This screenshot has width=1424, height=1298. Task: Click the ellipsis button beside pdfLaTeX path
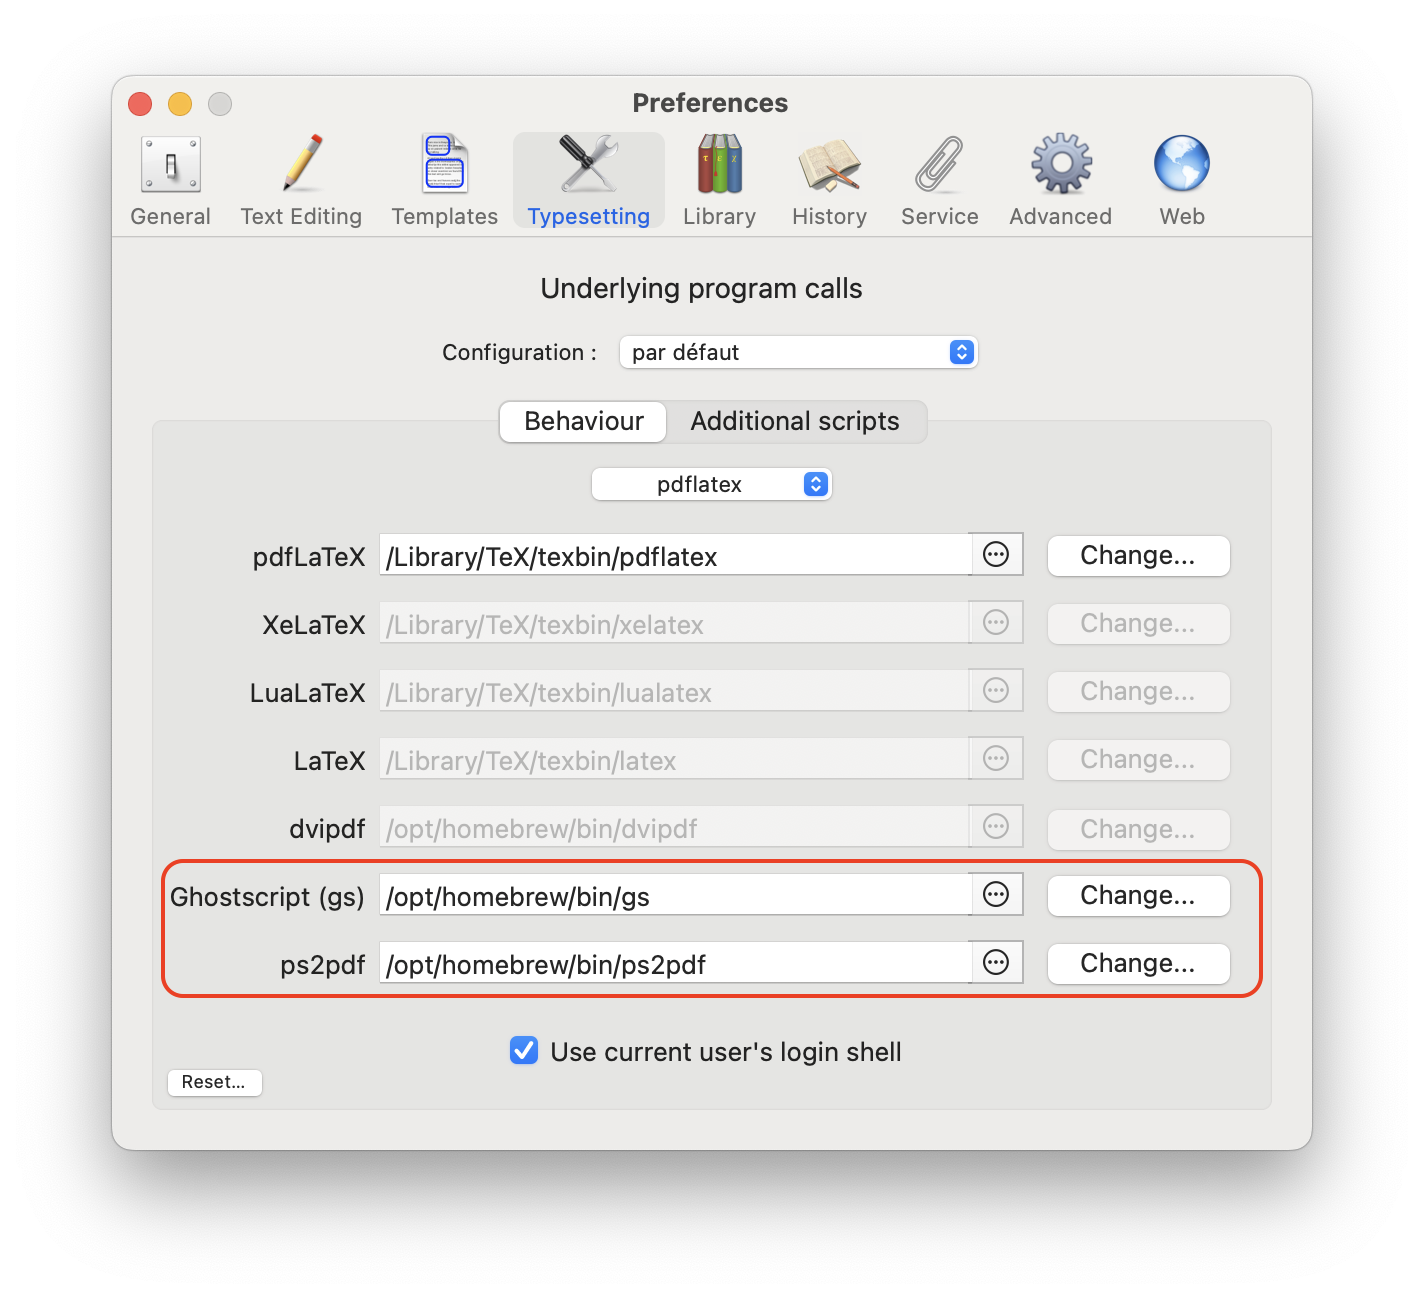(x=996, y=555)
